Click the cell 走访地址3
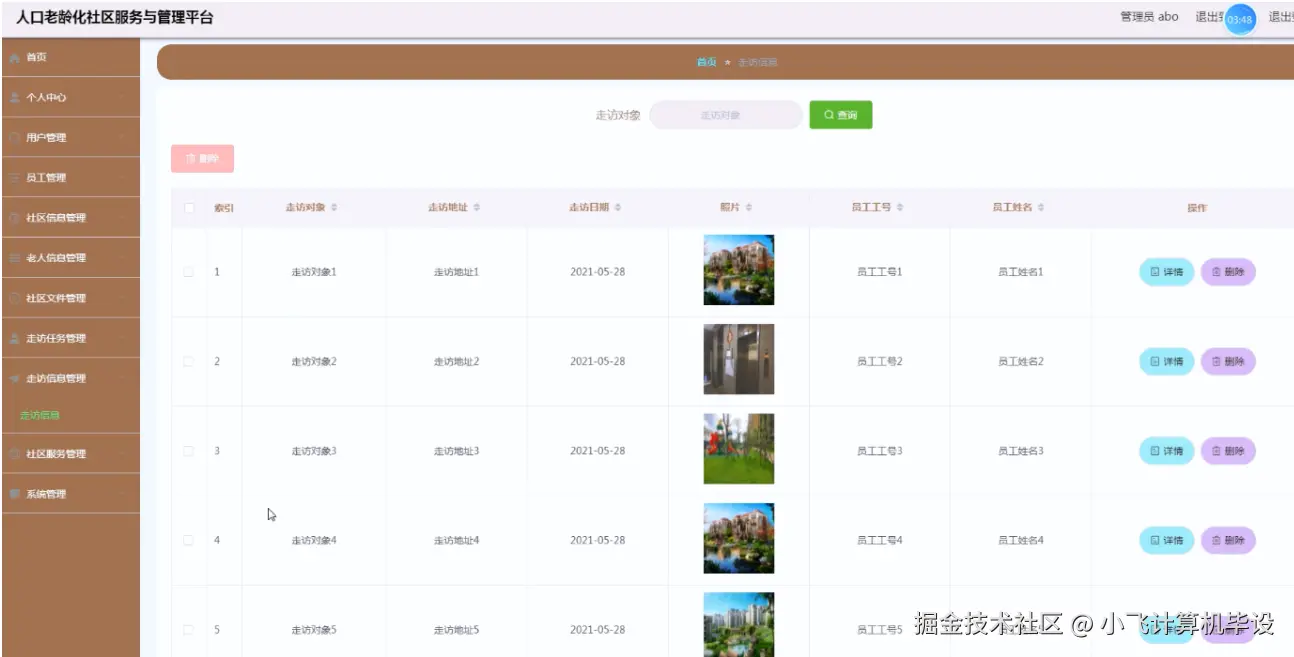 pos(456,451)
